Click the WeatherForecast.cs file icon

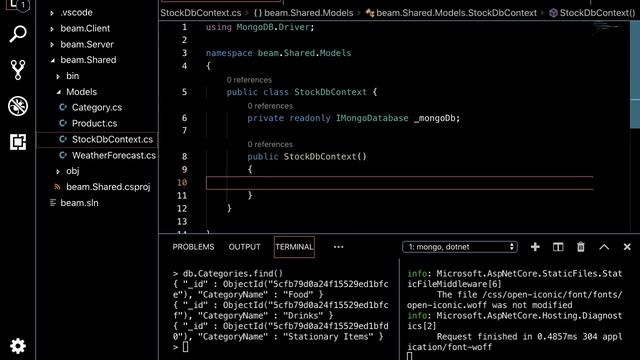coord(62,155)
